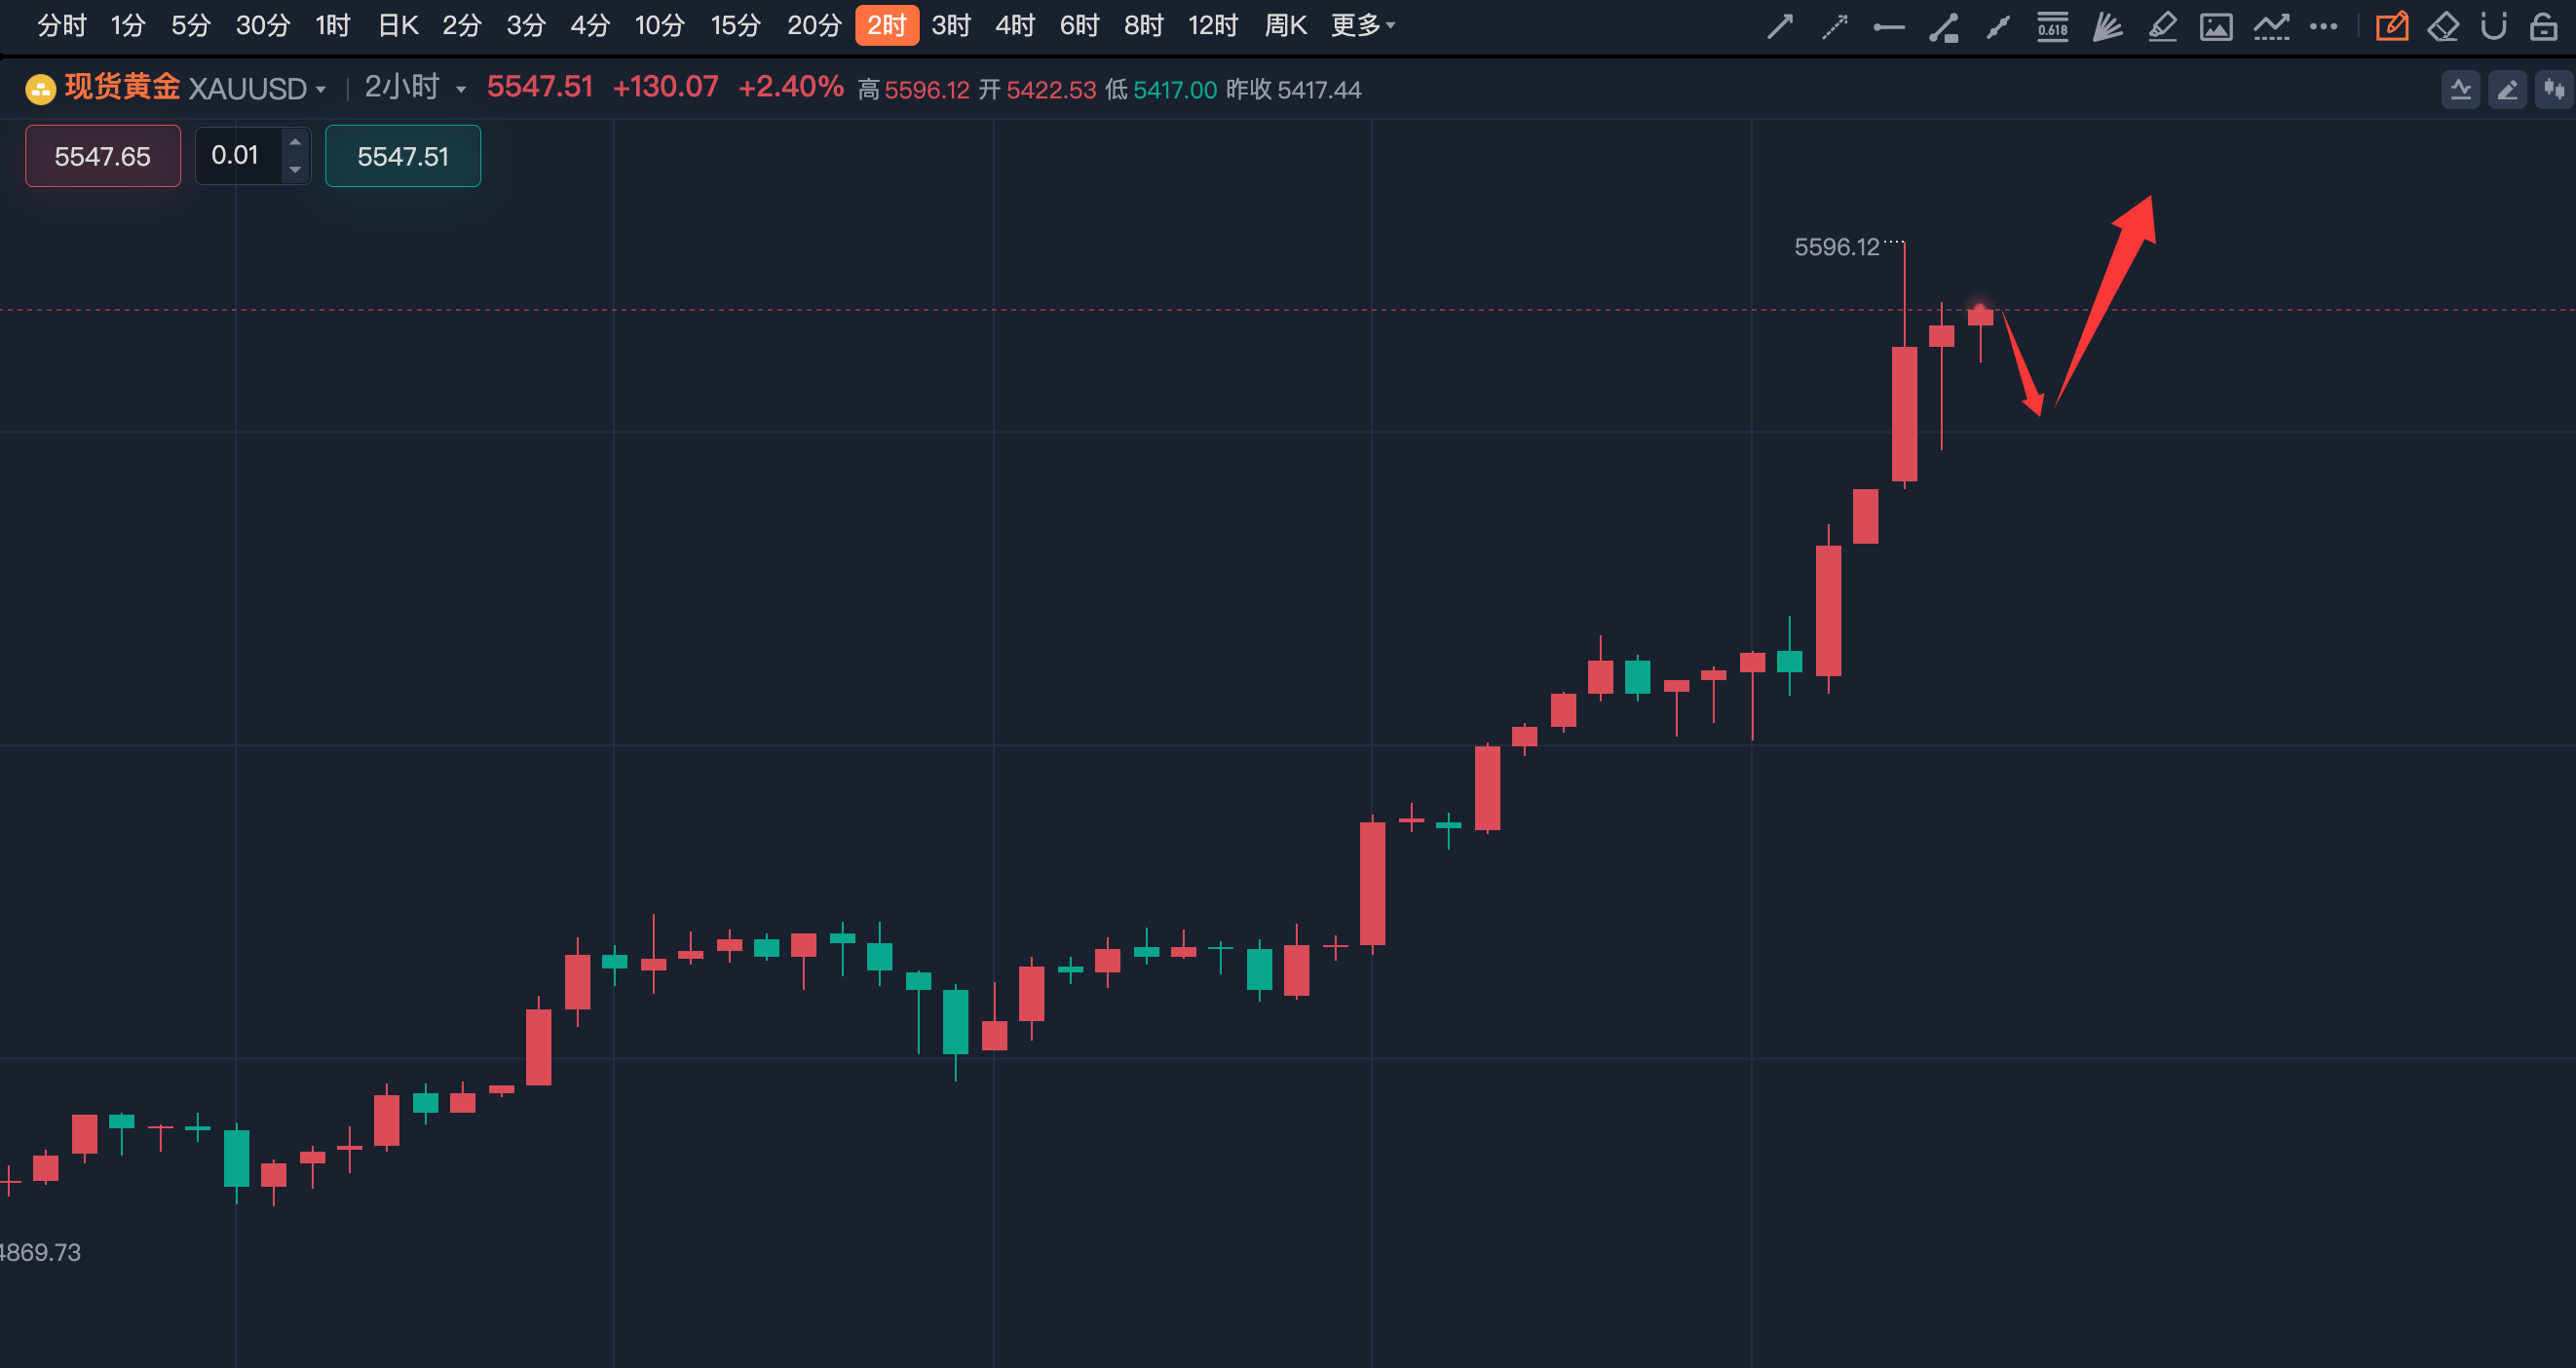Toggle the orange drawing mode button
Viewport: 2576px width, 1368px height.
(x=2392, y=26)
